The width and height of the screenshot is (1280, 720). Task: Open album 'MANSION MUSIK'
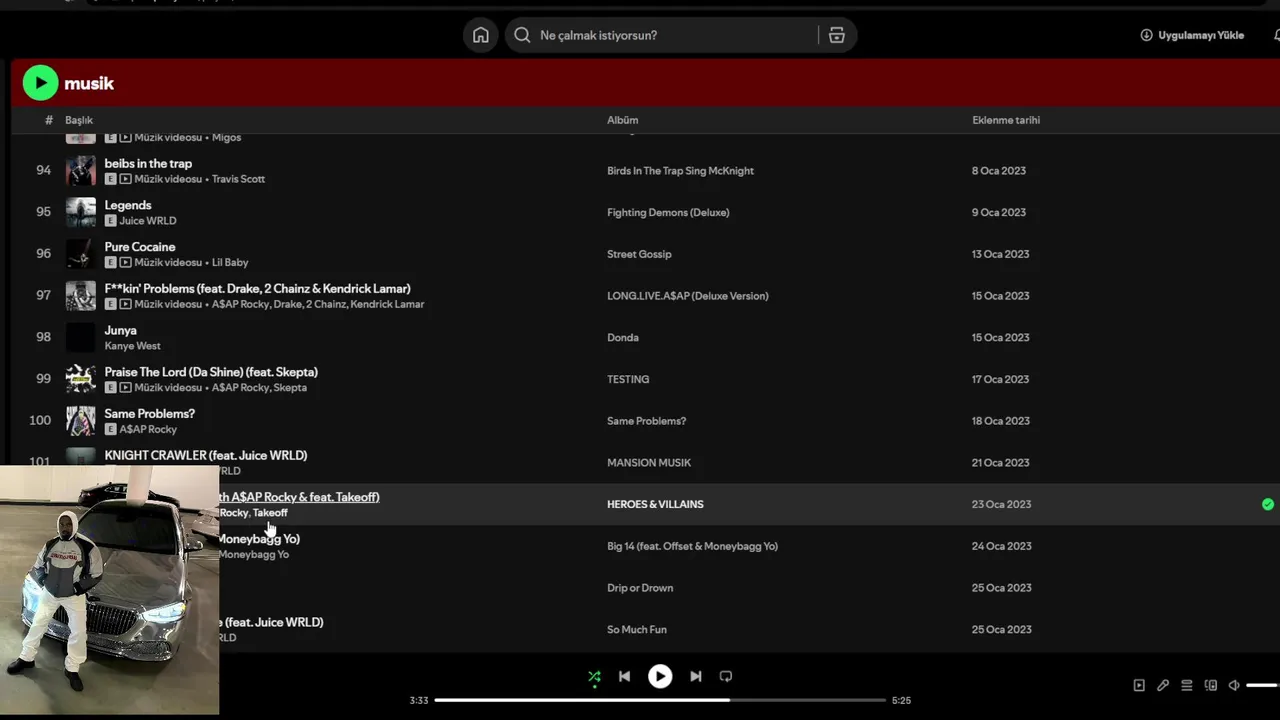point(649,463)
